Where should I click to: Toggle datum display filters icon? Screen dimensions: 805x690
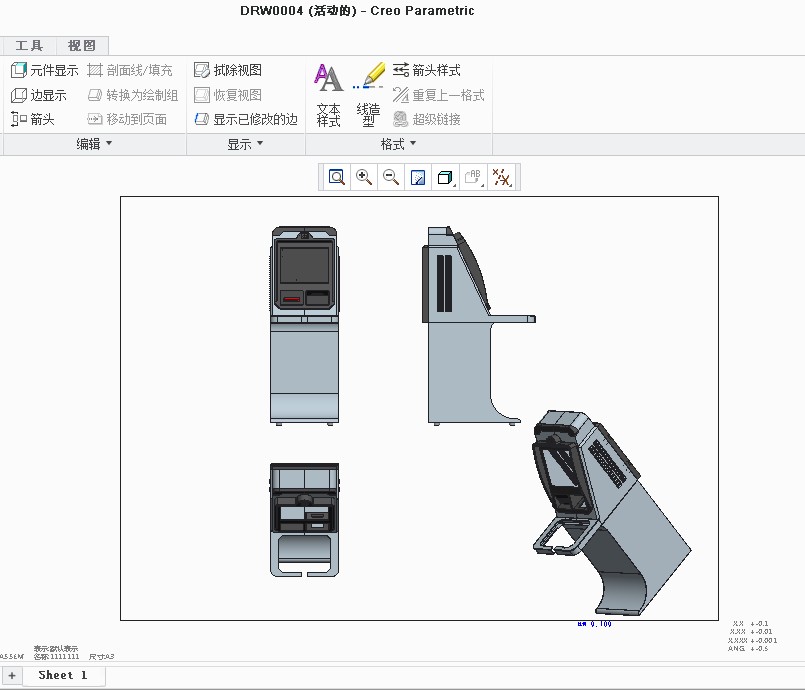(x=502, y=178)
